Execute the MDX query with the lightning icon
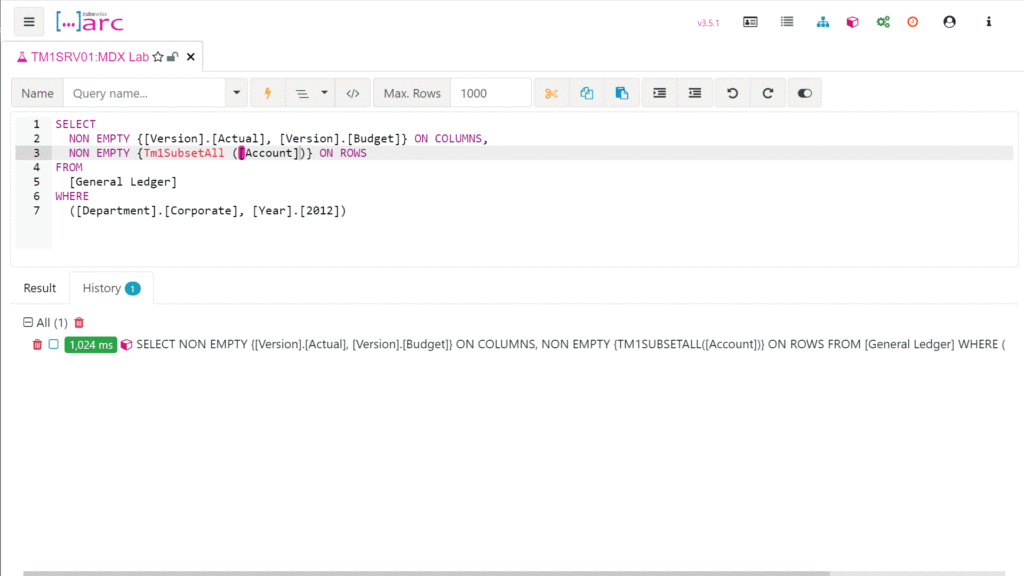1024x576 pixels. coord(268,93)
